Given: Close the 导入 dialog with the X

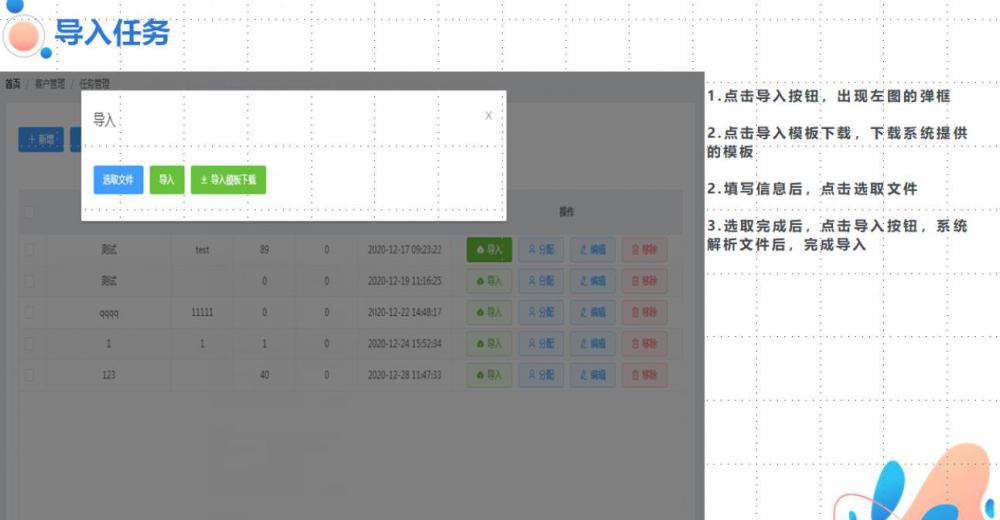Looking at the screenshot, I should coord(488,116).
